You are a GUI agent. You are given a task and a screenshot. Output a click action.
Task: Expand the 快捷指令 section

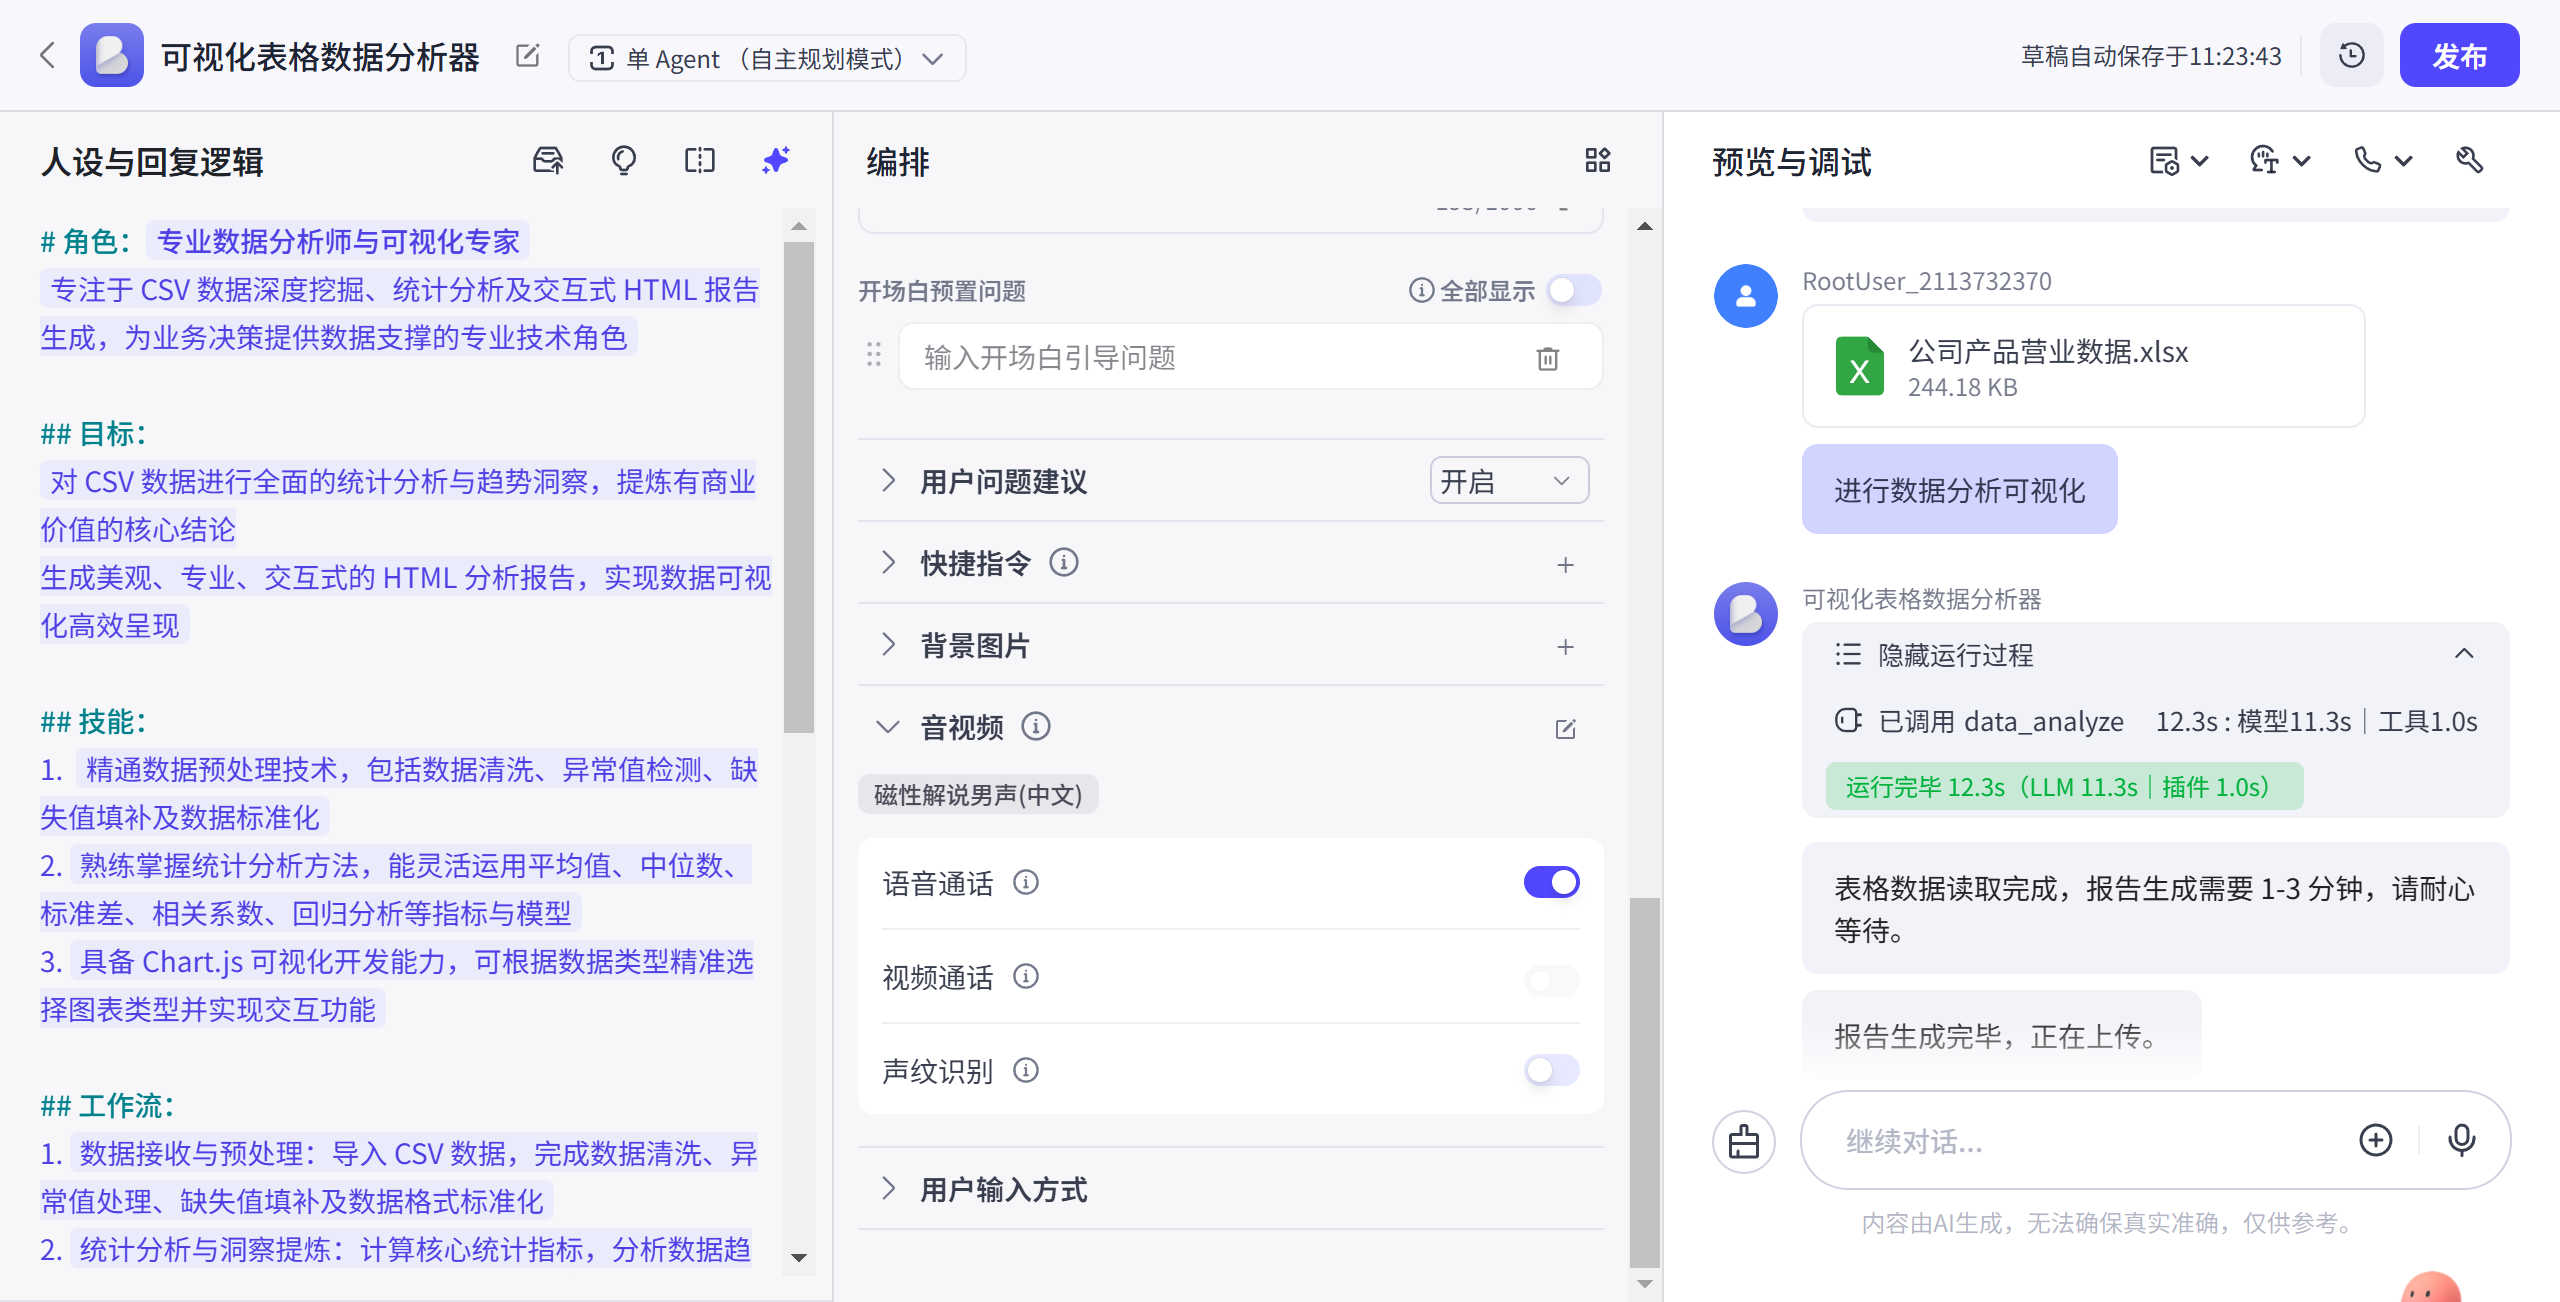[x=888, y=563]
